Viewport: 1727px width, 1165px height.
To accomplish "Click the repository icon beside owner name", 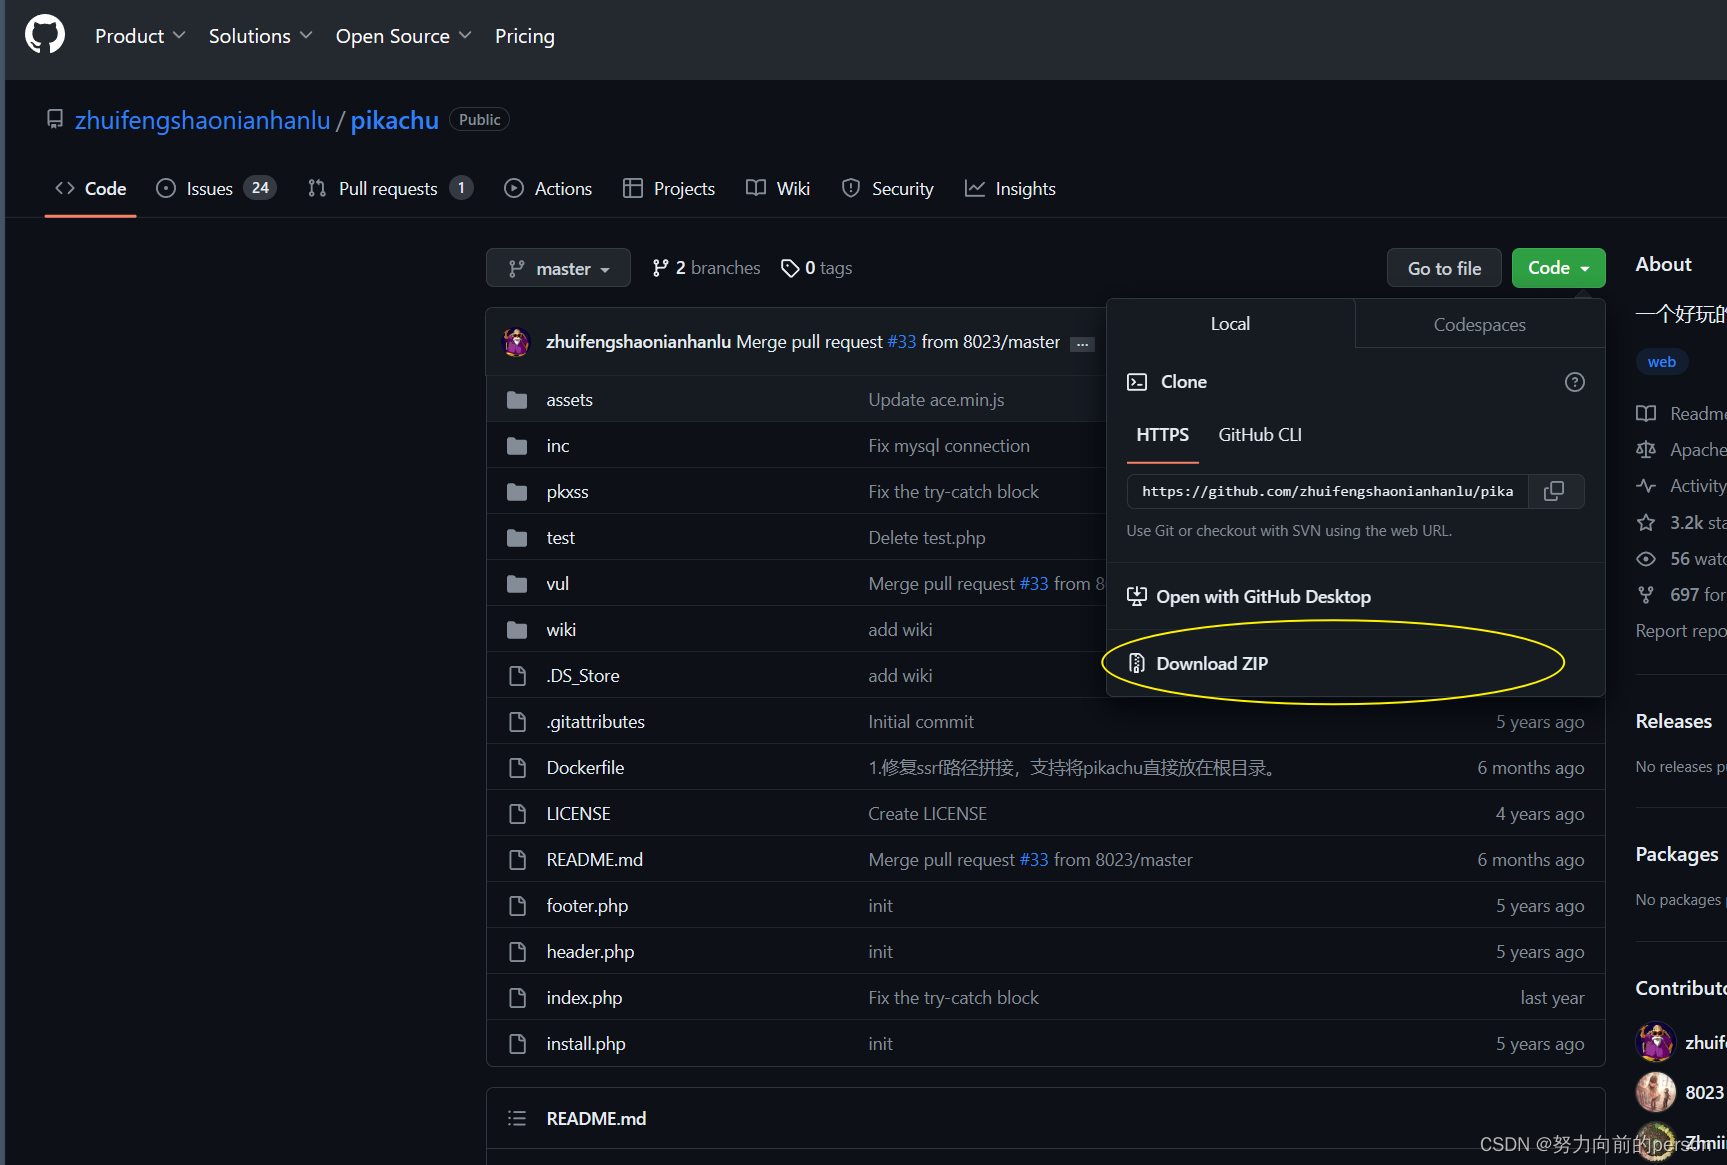I will pyautogui.click(x=55, y=120).
